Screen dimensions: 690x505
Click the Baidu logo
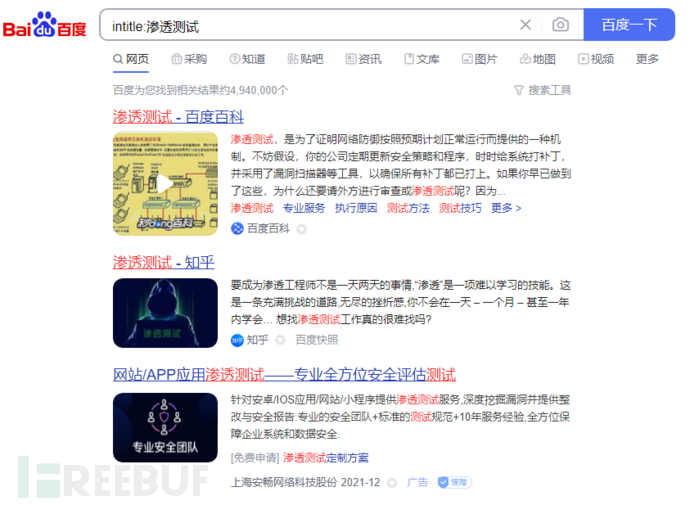point(44,25)
